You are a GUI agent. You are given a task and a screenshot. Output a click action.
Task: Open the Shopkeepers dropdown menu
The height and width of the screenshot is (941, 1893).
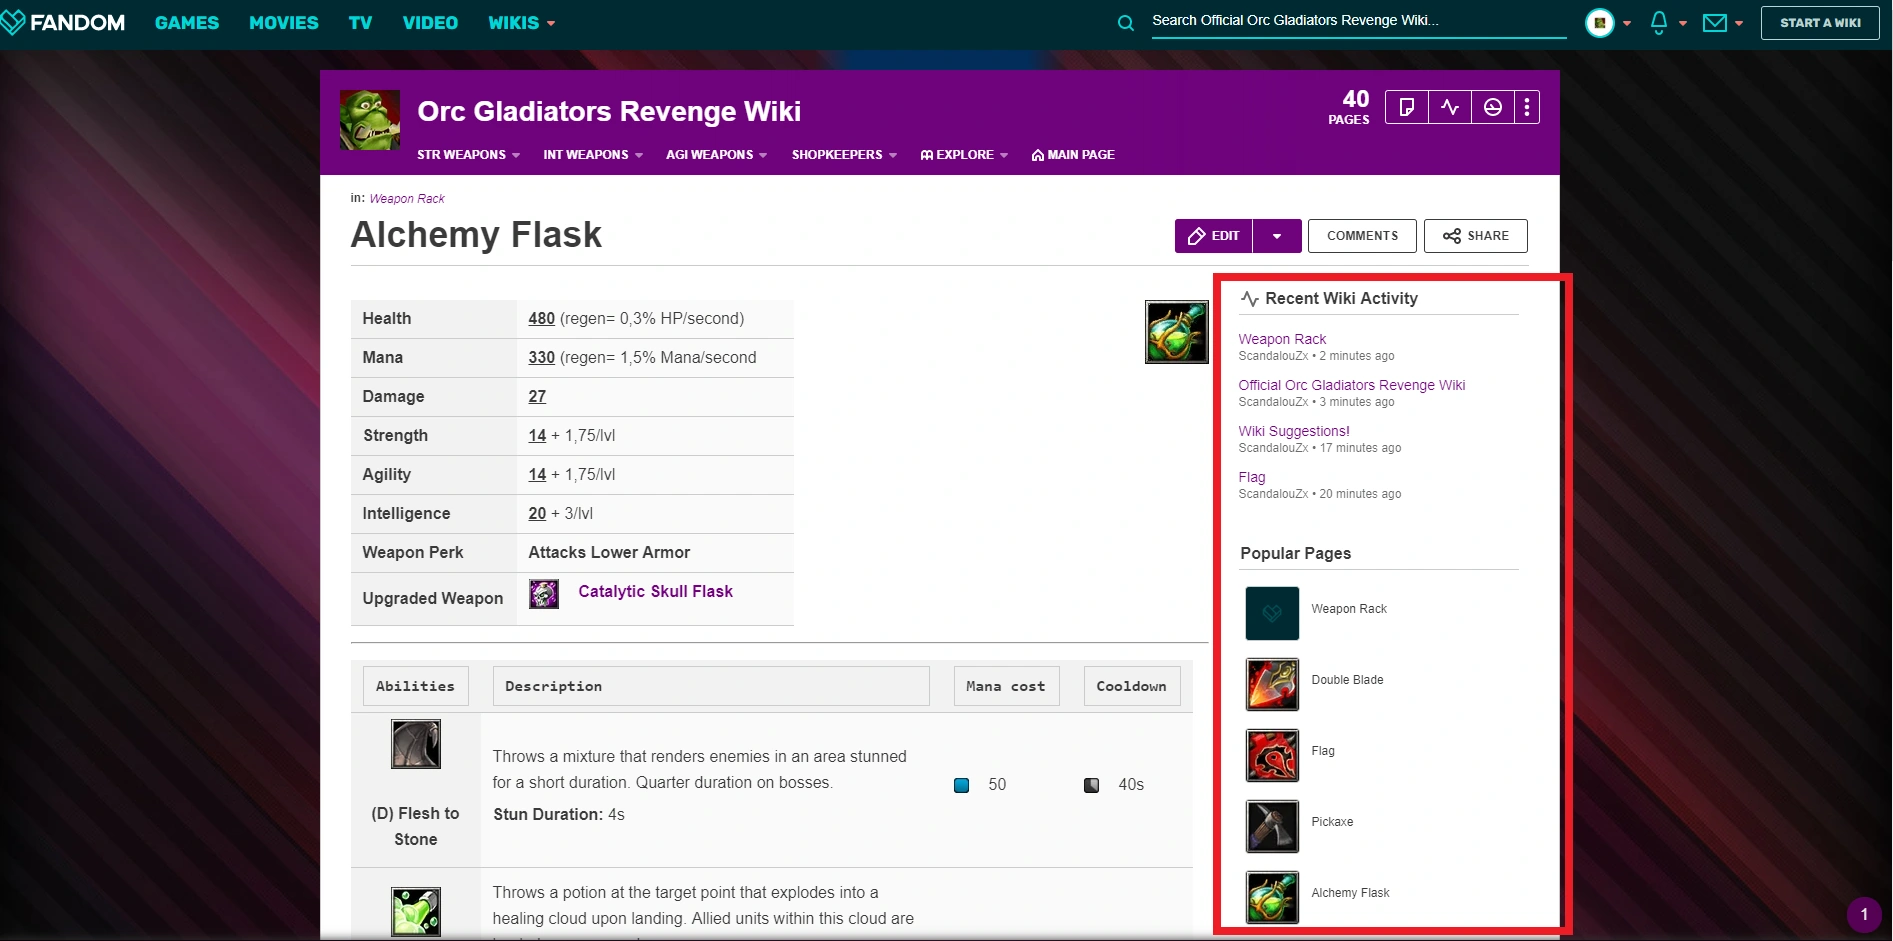844,155
